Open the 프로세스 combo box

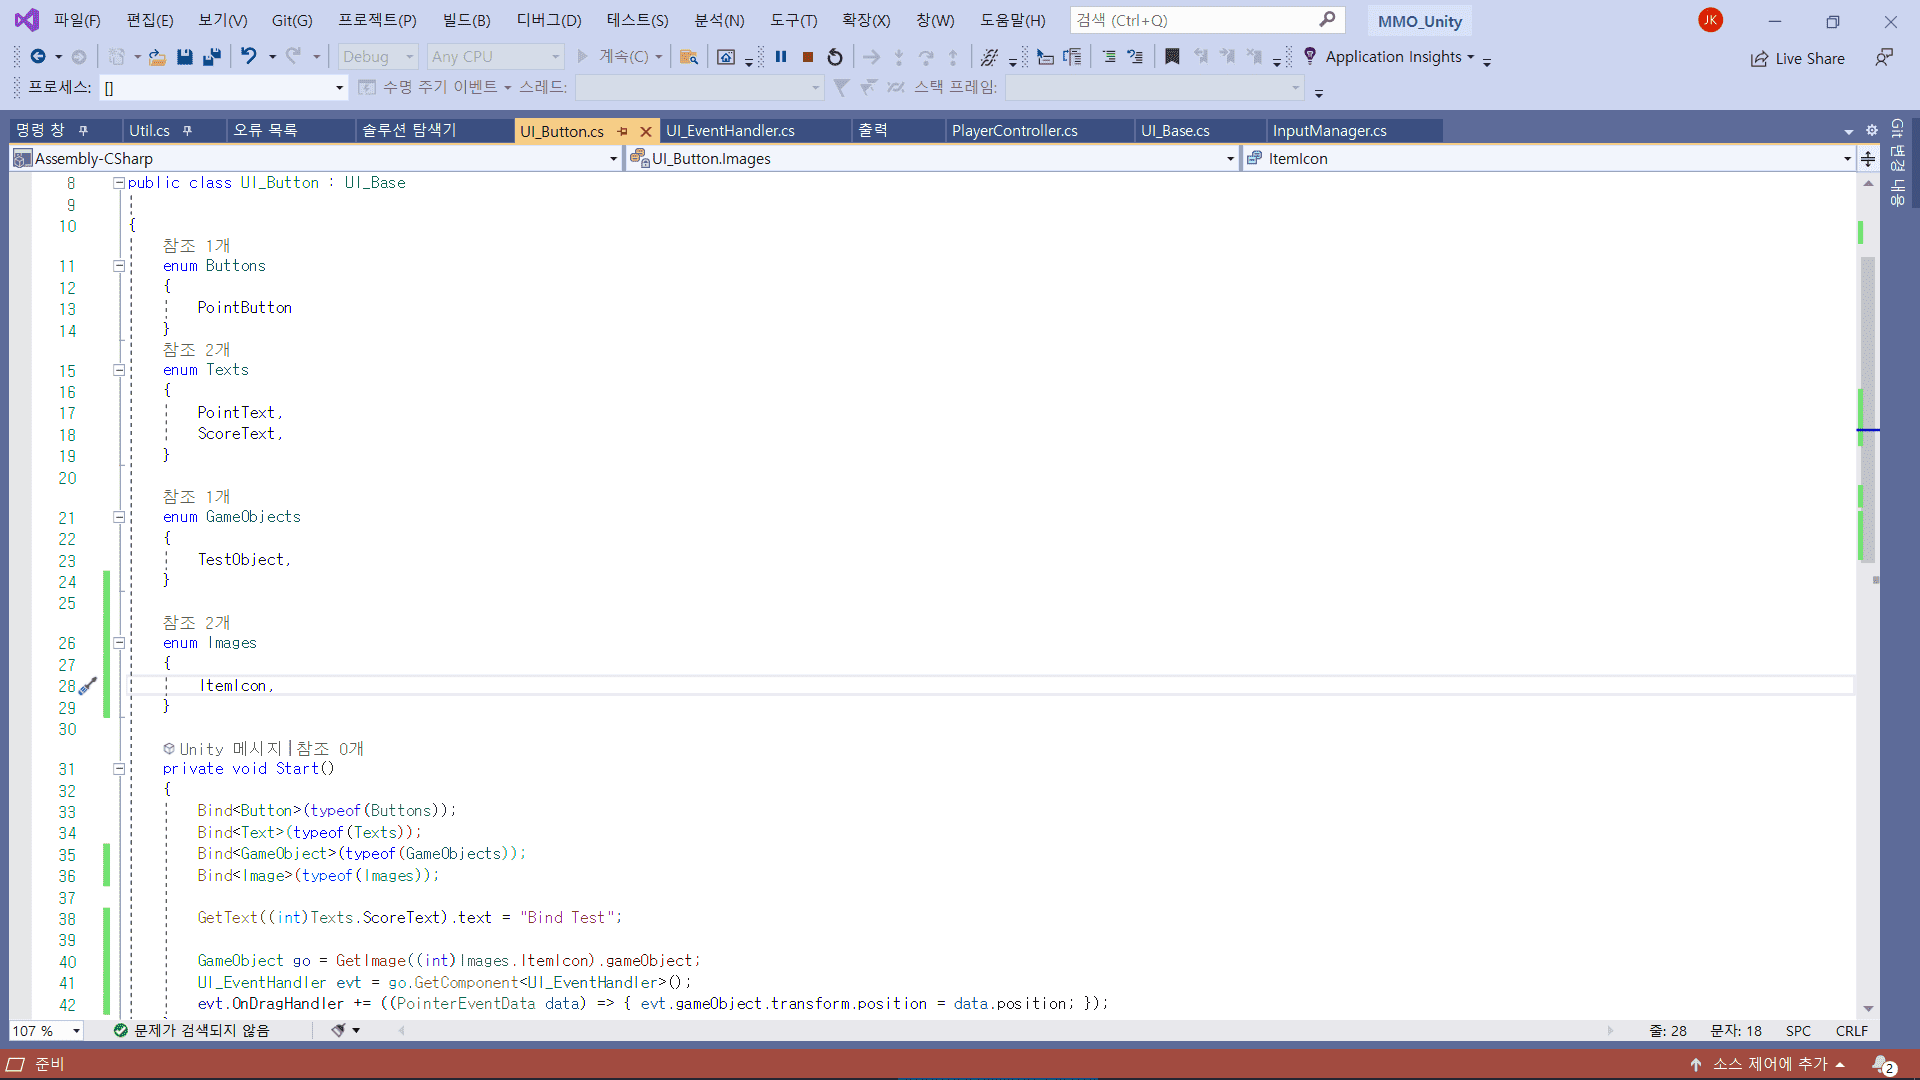tap(223, 88)
